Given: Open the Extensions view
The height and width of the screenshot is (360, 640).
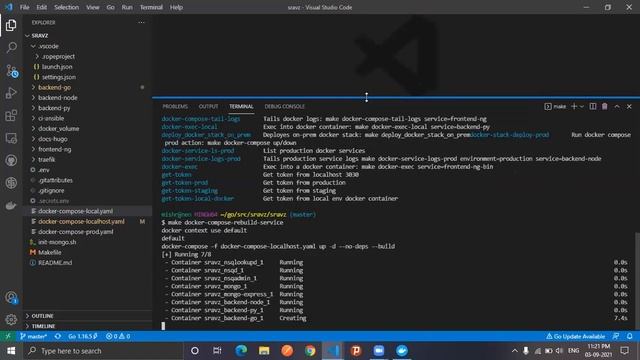Looking at the screenshot, I should [x=11, y=116].
